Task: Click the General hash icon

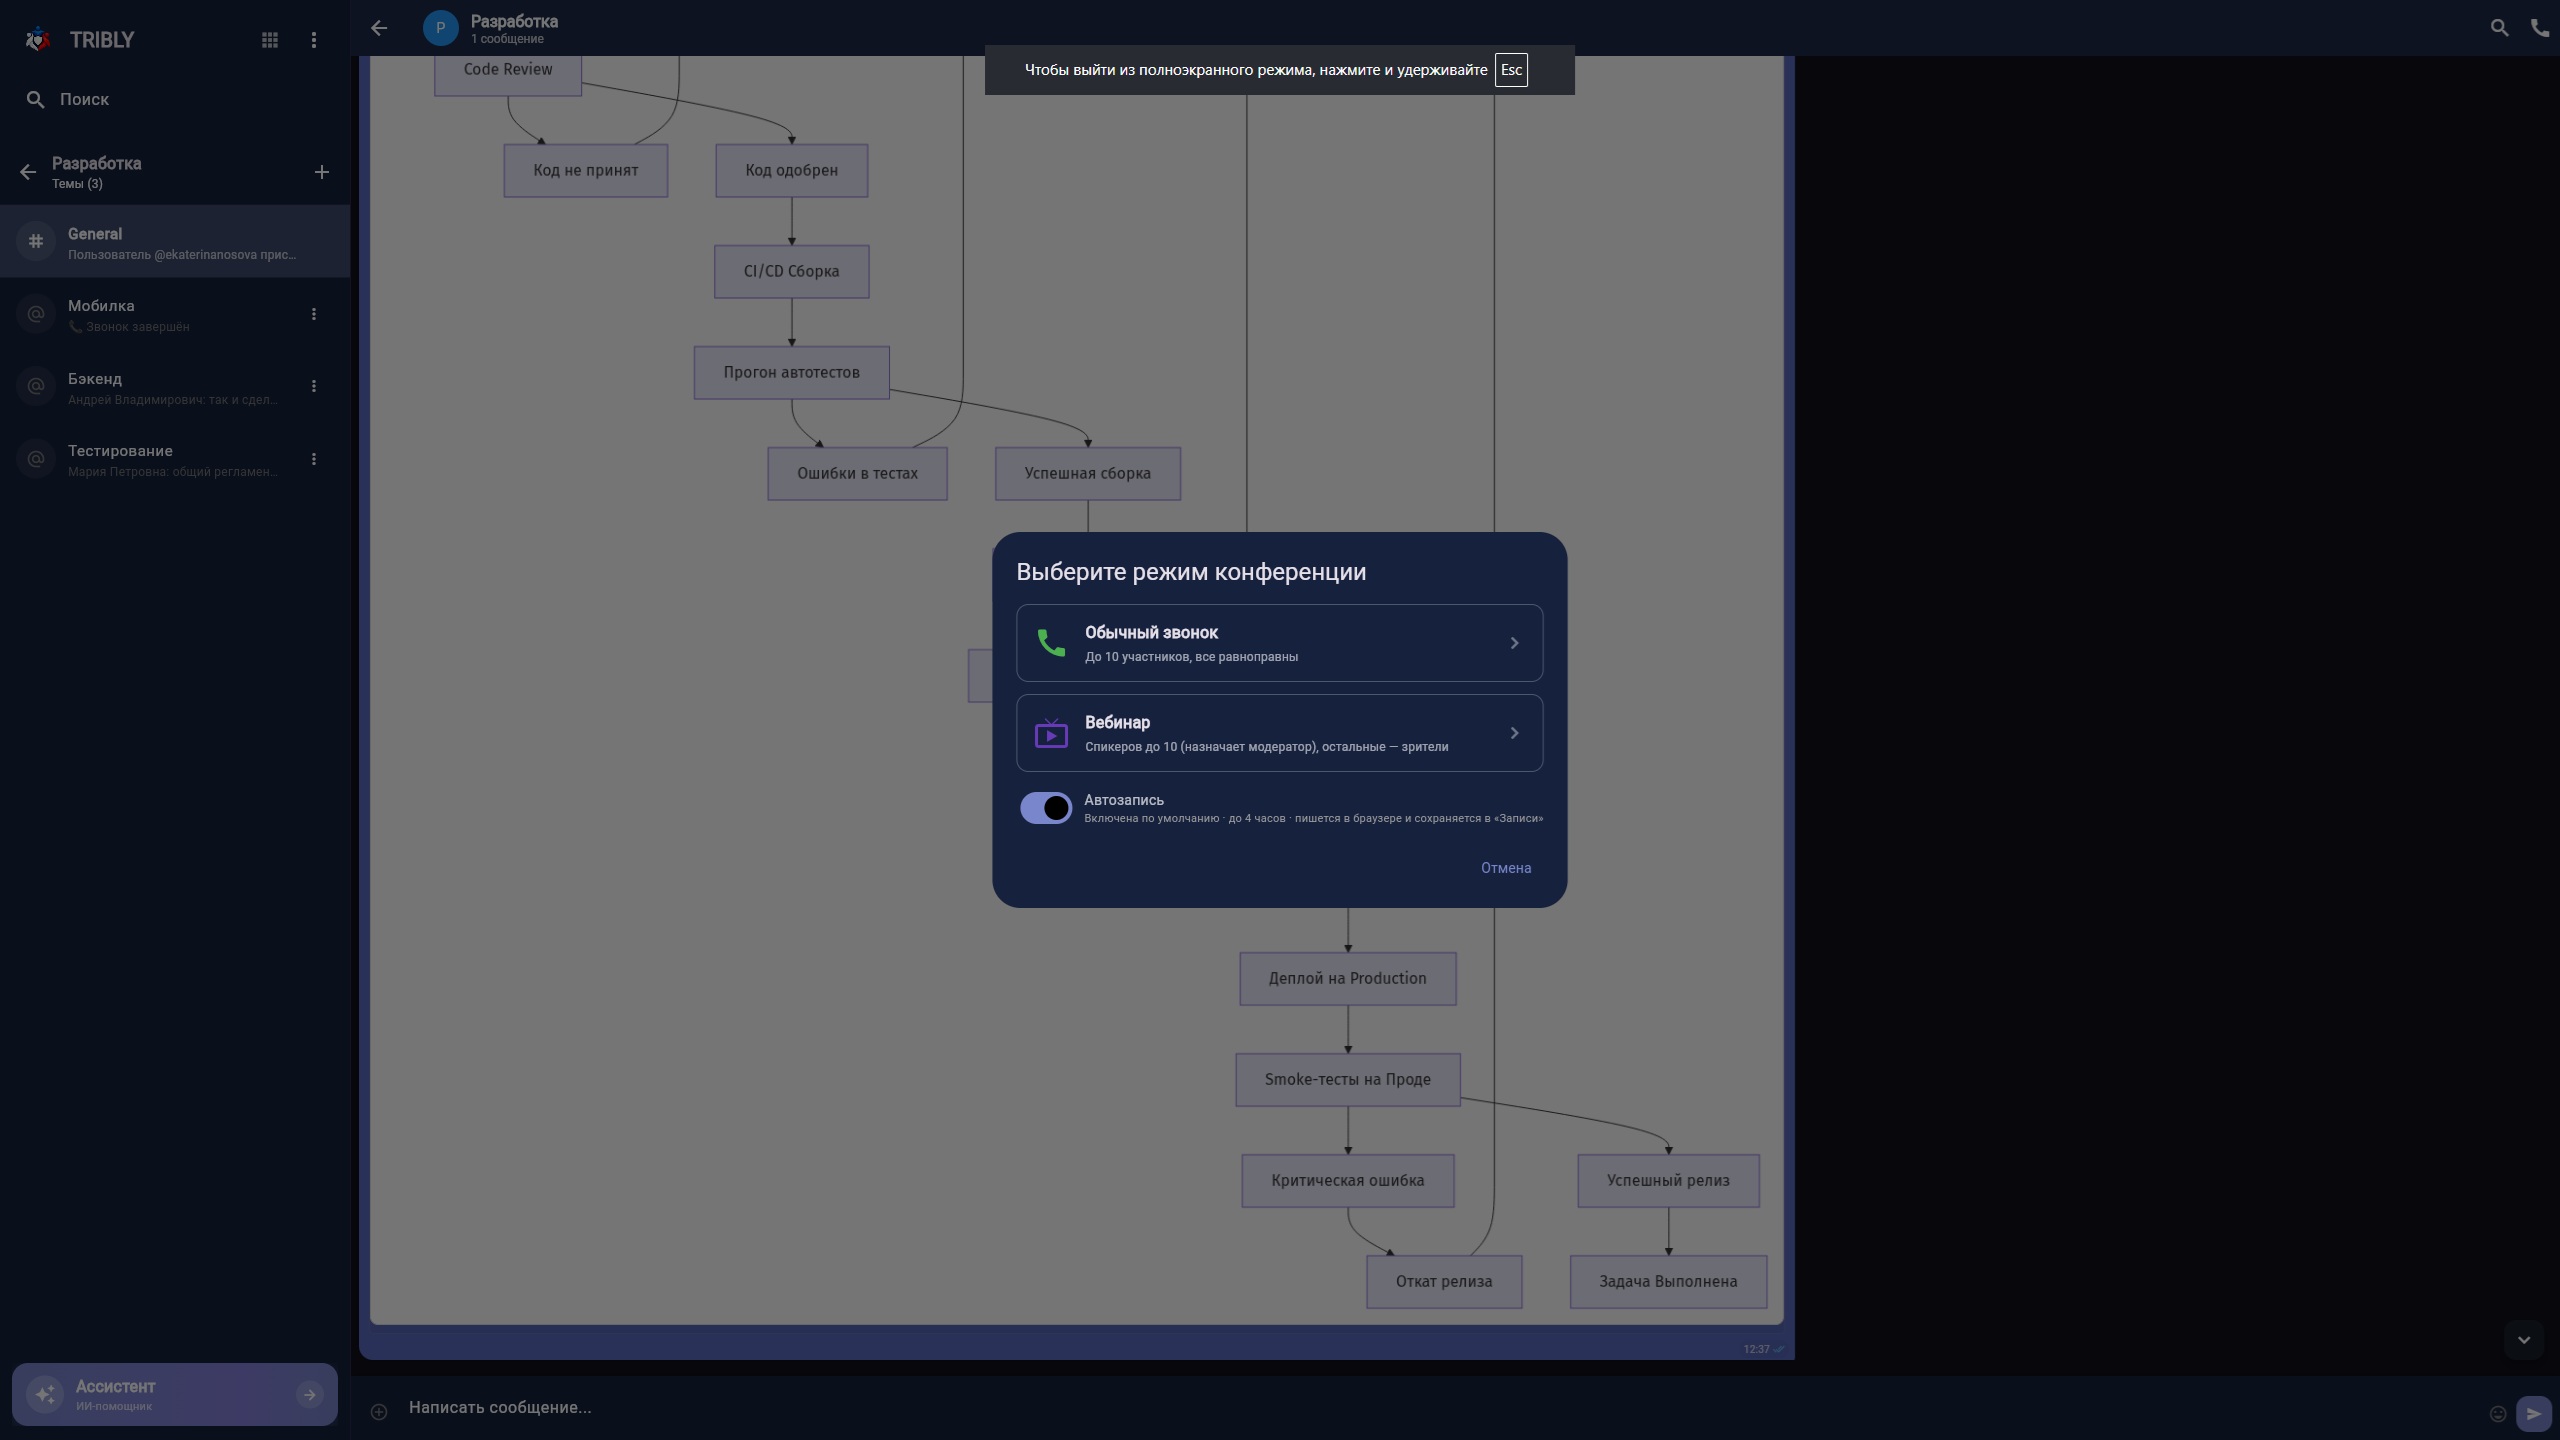Action: click(36, 241)
